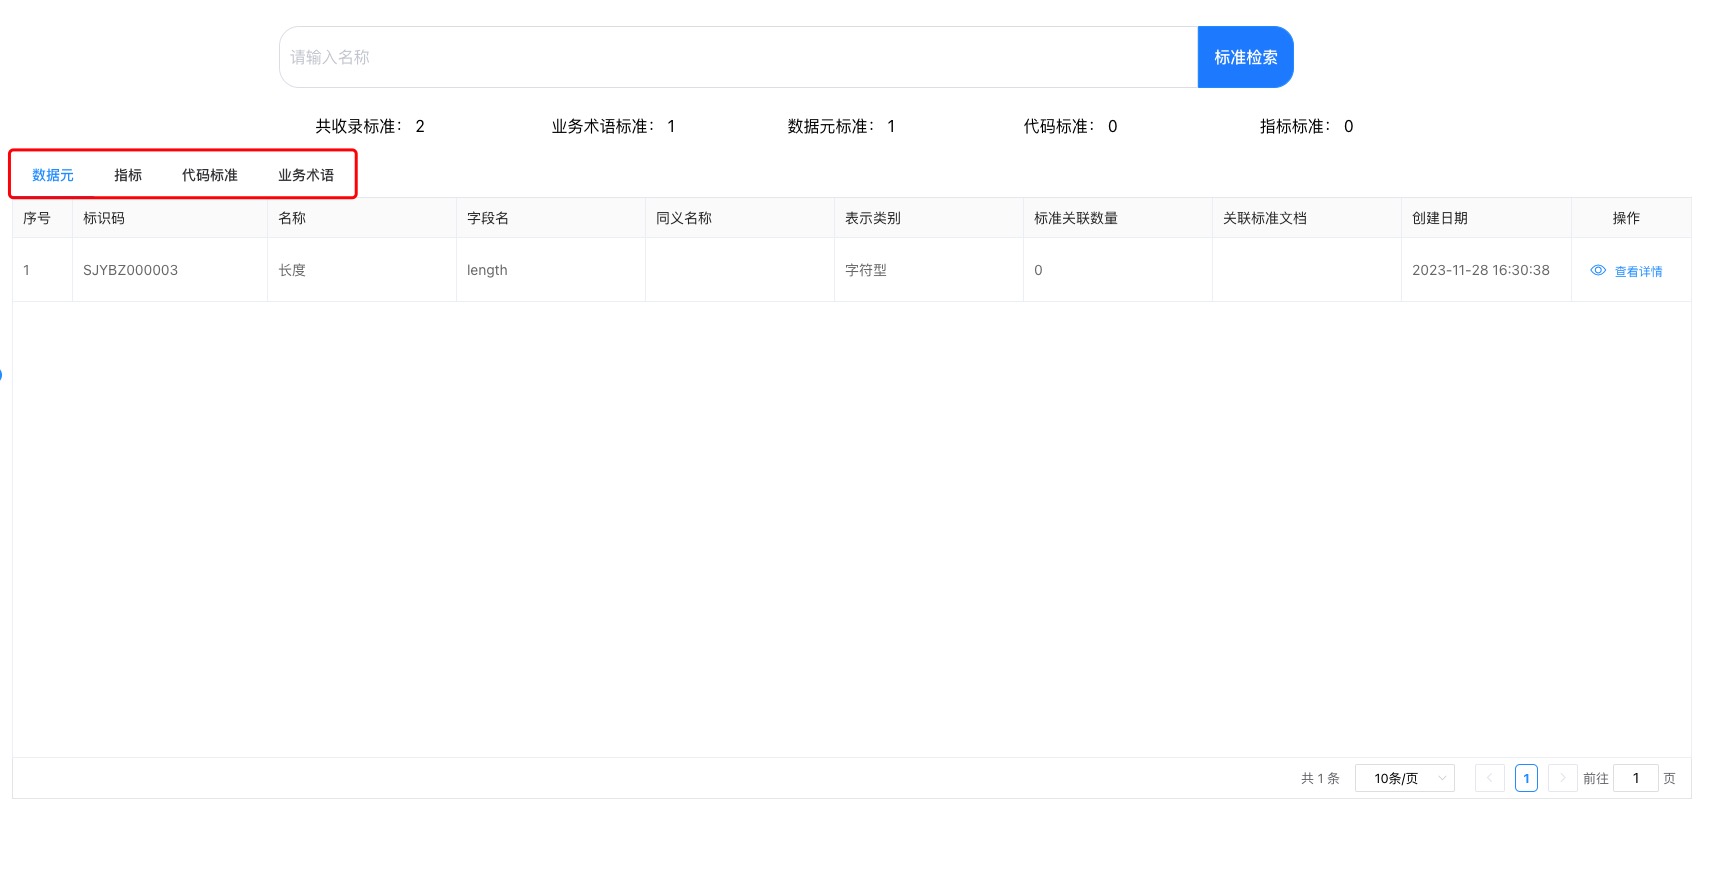Click the 创建日期 column header
The width and height of the screenshot is (1723, 872).
click(1486, 218)
